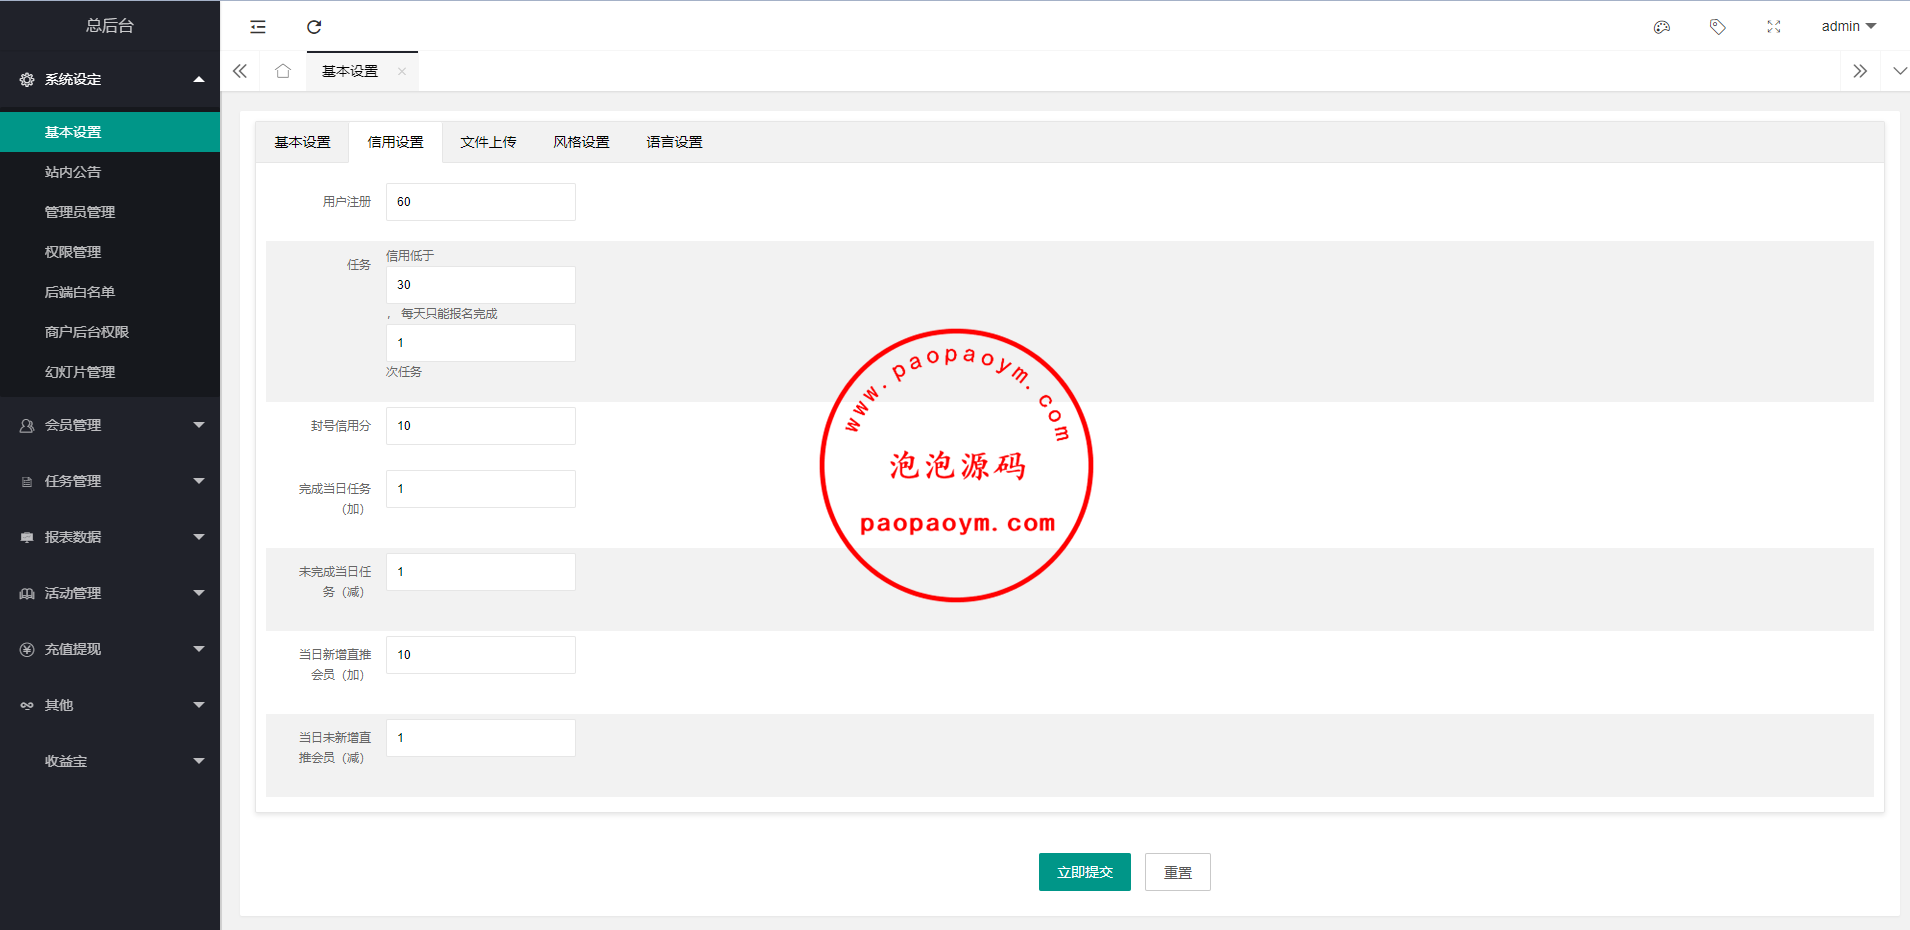Viewport: 1910px width, 930px height.
Task: Open the theme palette icon
Action: [x=1662, y=27]
